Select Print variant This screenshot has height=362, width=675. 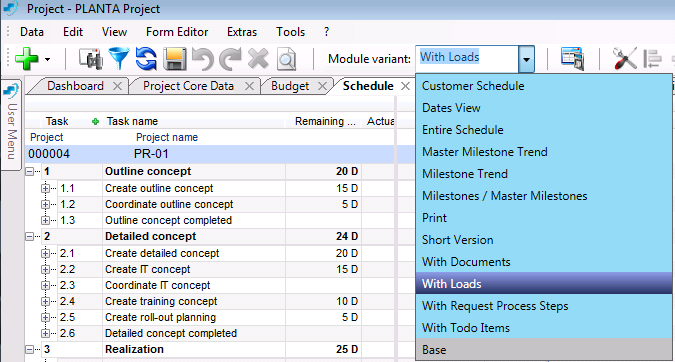pos(544,217)
